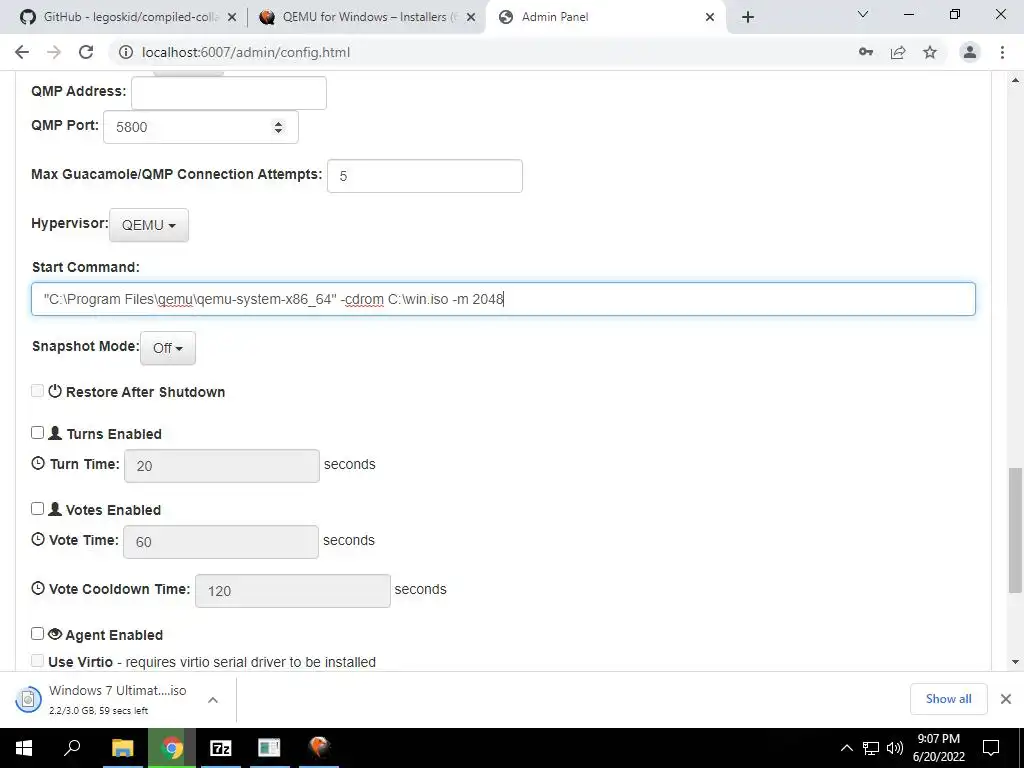Open the Chrome profile avatar

tap(970, 52)
